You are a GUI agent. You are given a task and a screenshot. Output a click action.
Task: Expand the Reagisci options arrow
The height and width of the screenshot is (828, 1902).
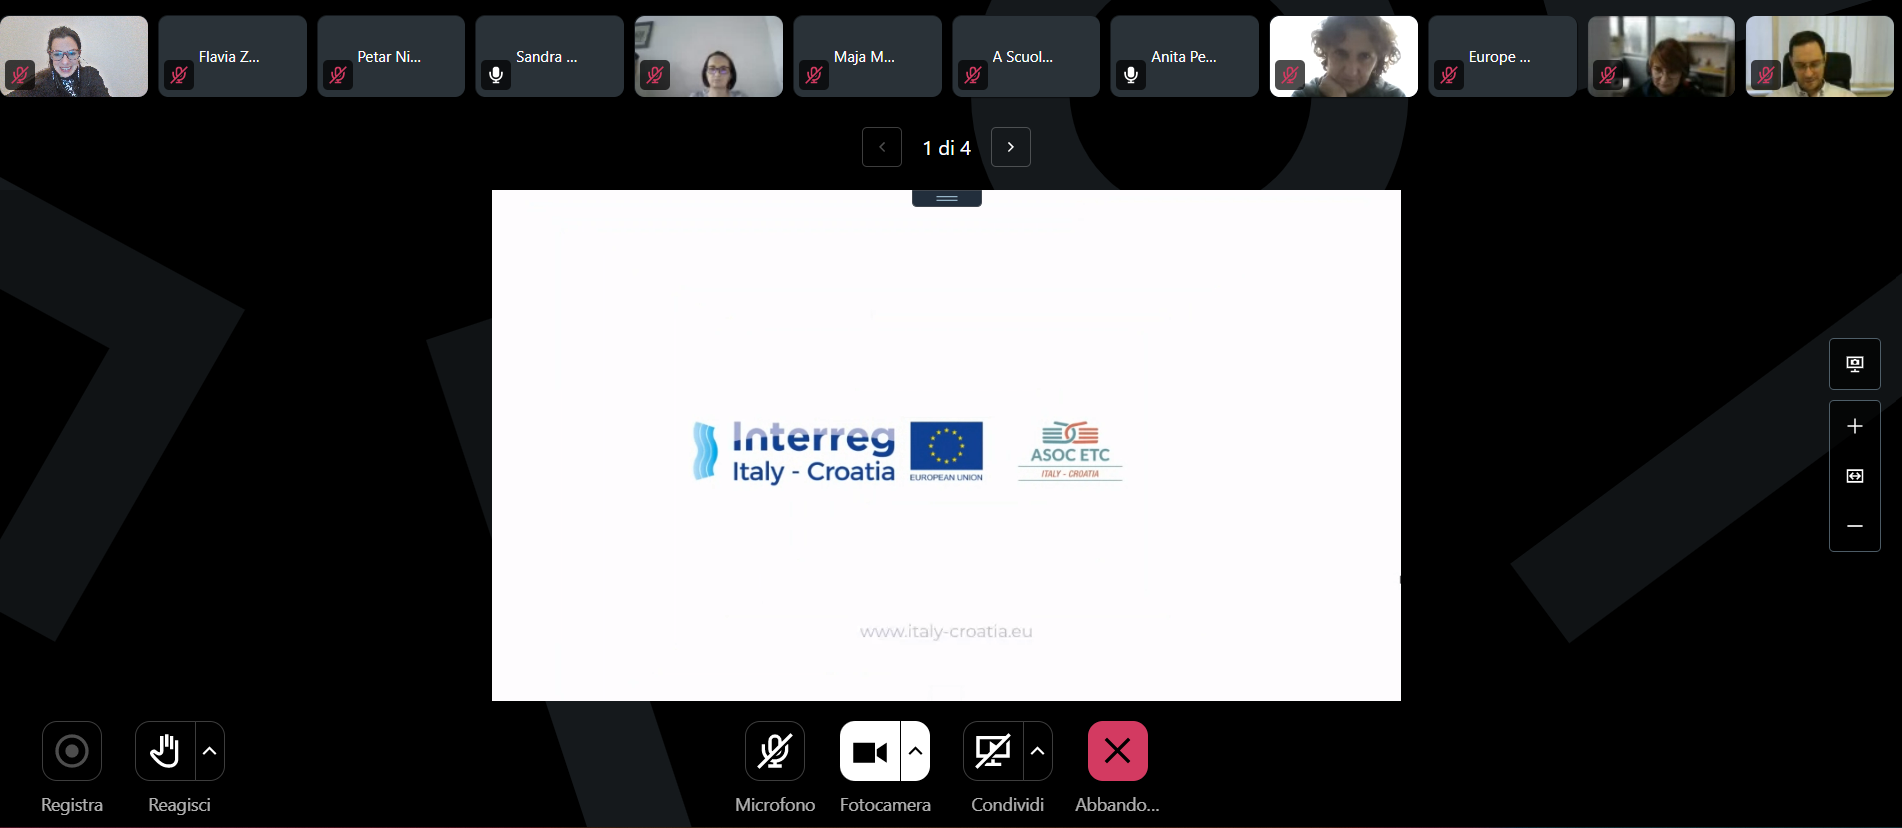coord(210,751)
